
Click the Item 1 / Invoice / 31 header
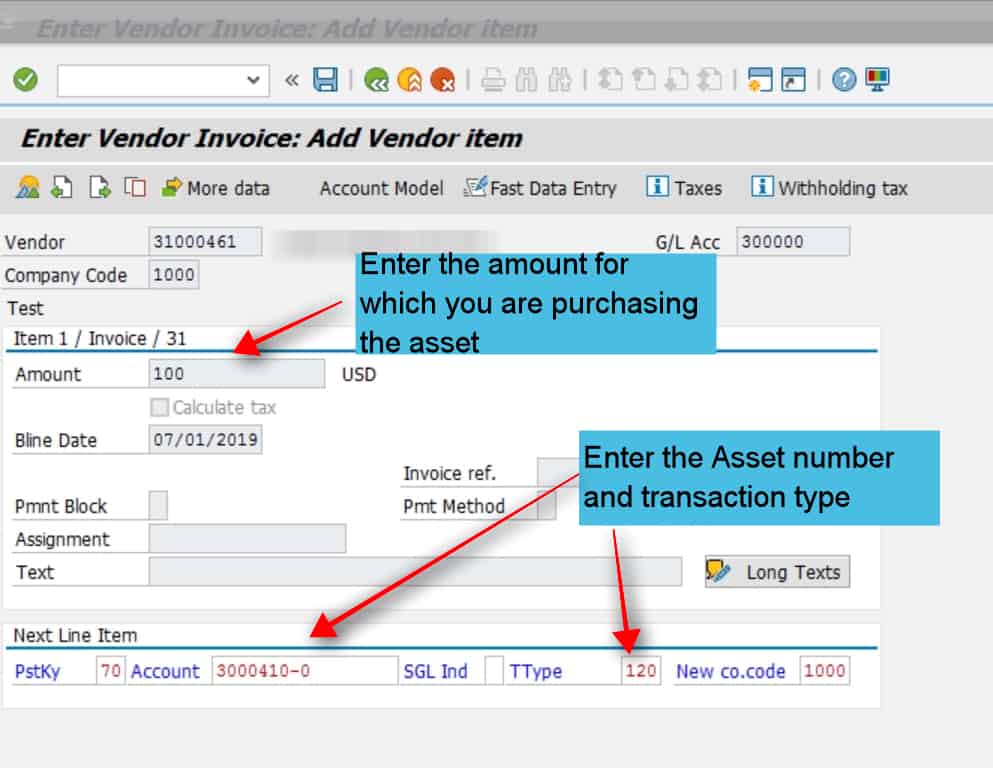point(100,339)
